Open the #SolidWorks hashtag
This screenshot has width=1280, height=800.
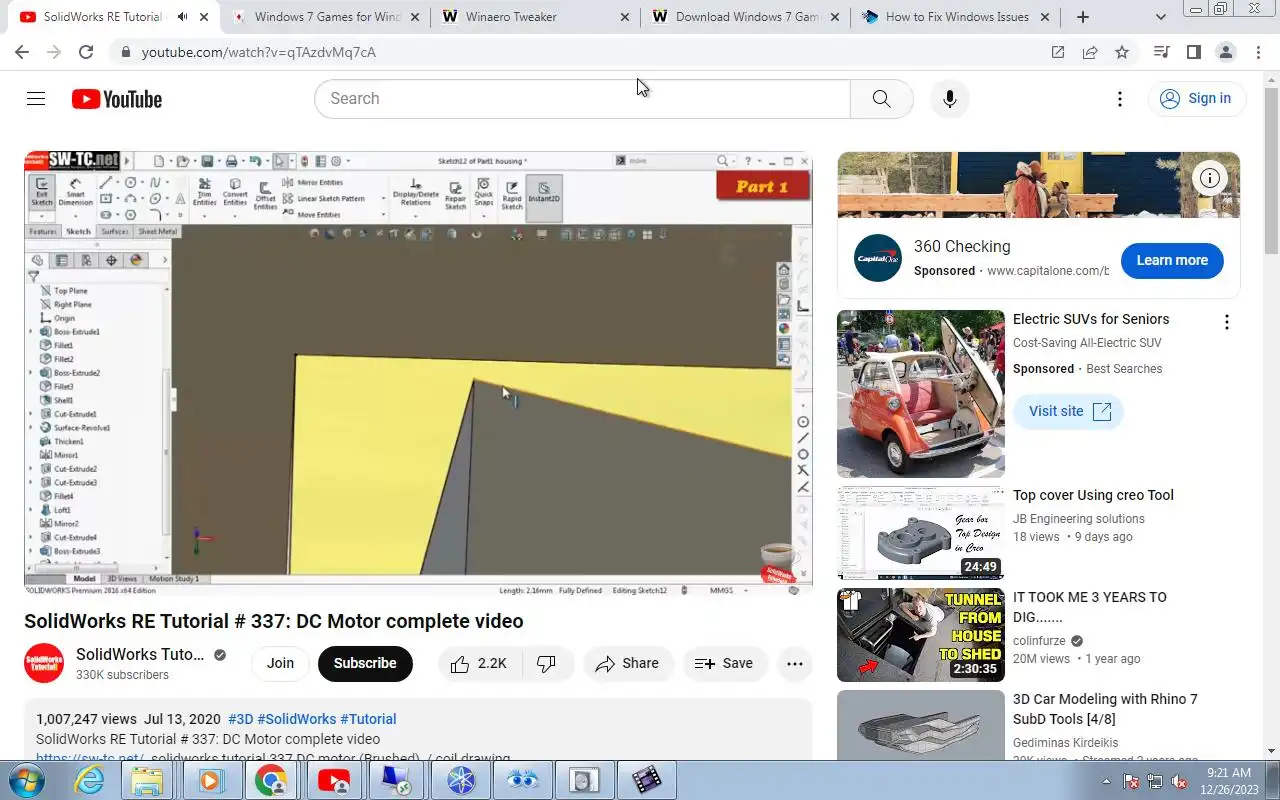[296, 719]
